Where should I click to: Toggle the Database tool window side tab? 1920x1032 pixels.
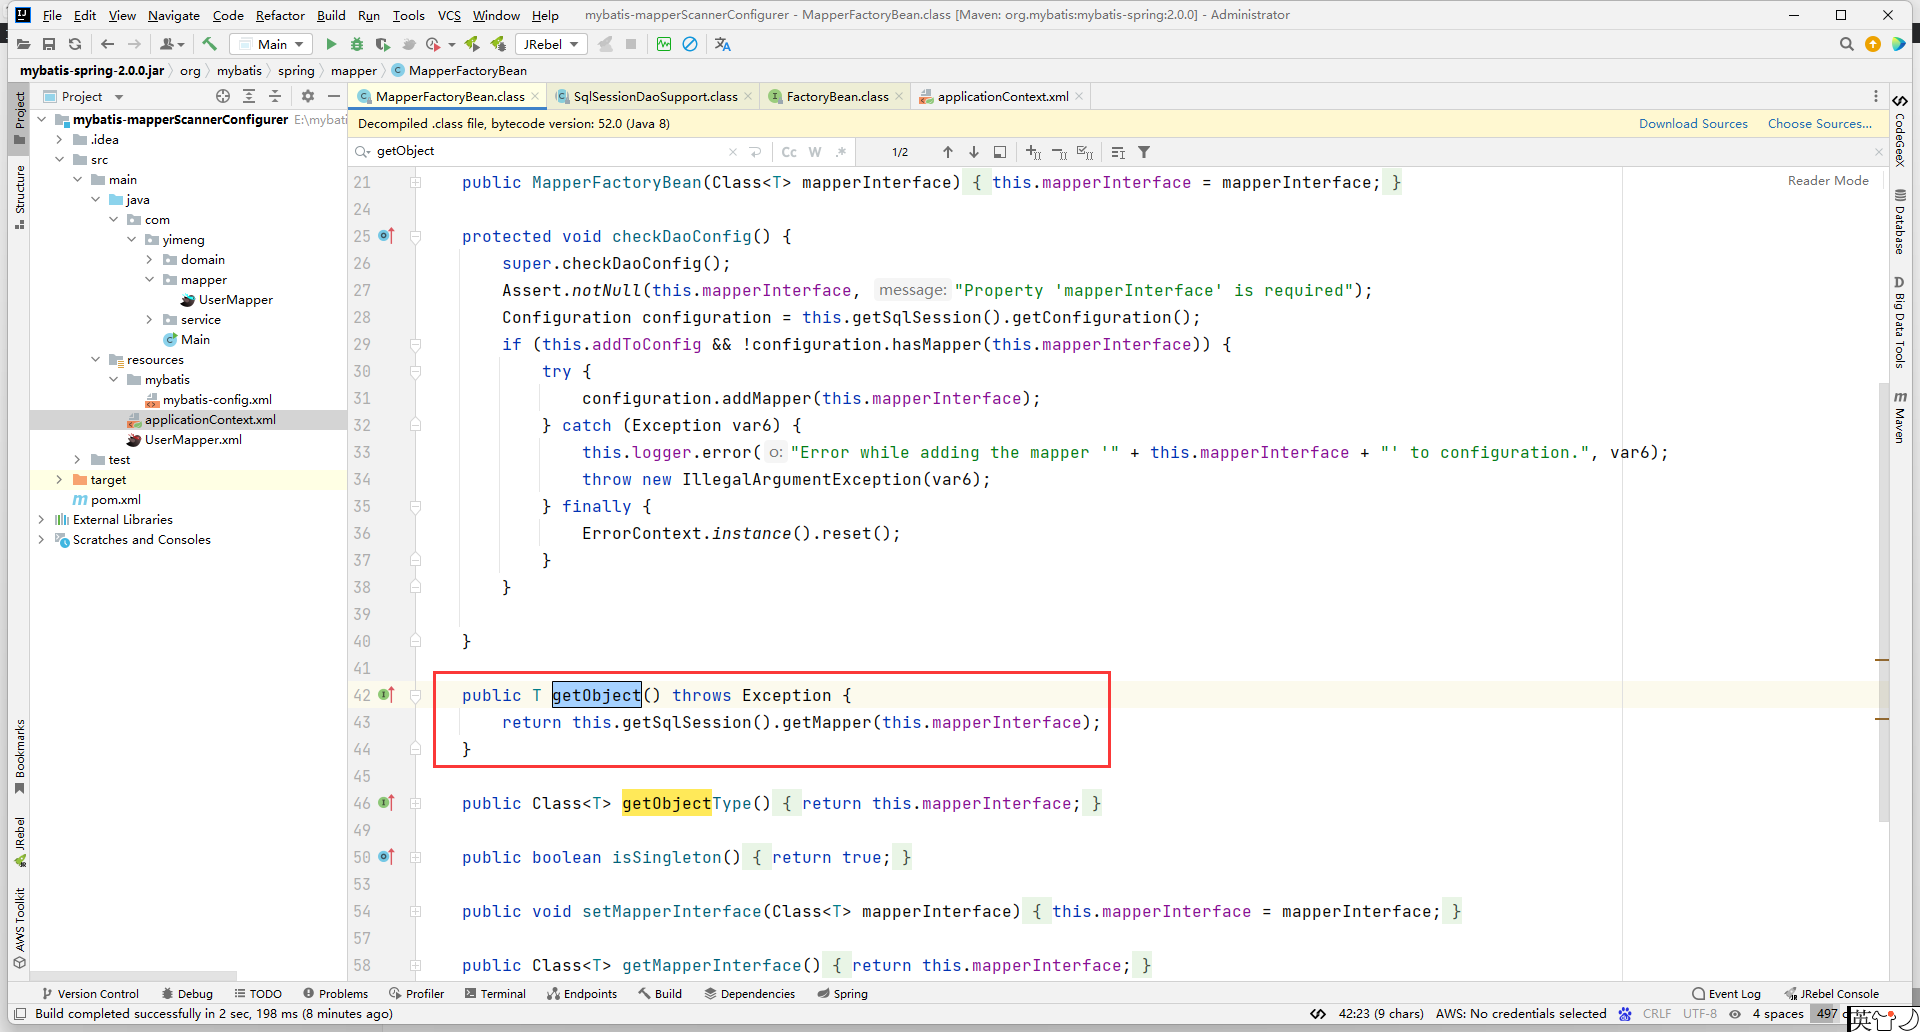click(x=1900, y=222)
